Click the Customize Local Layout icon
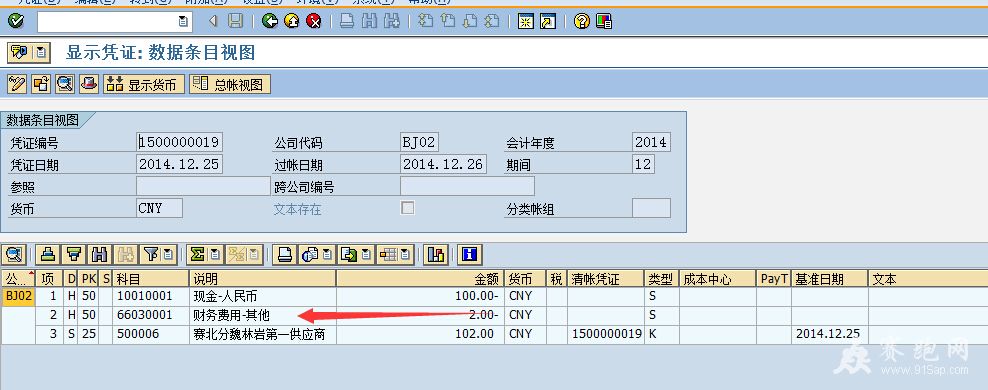988x390 pixels. (x=604, y=21)
